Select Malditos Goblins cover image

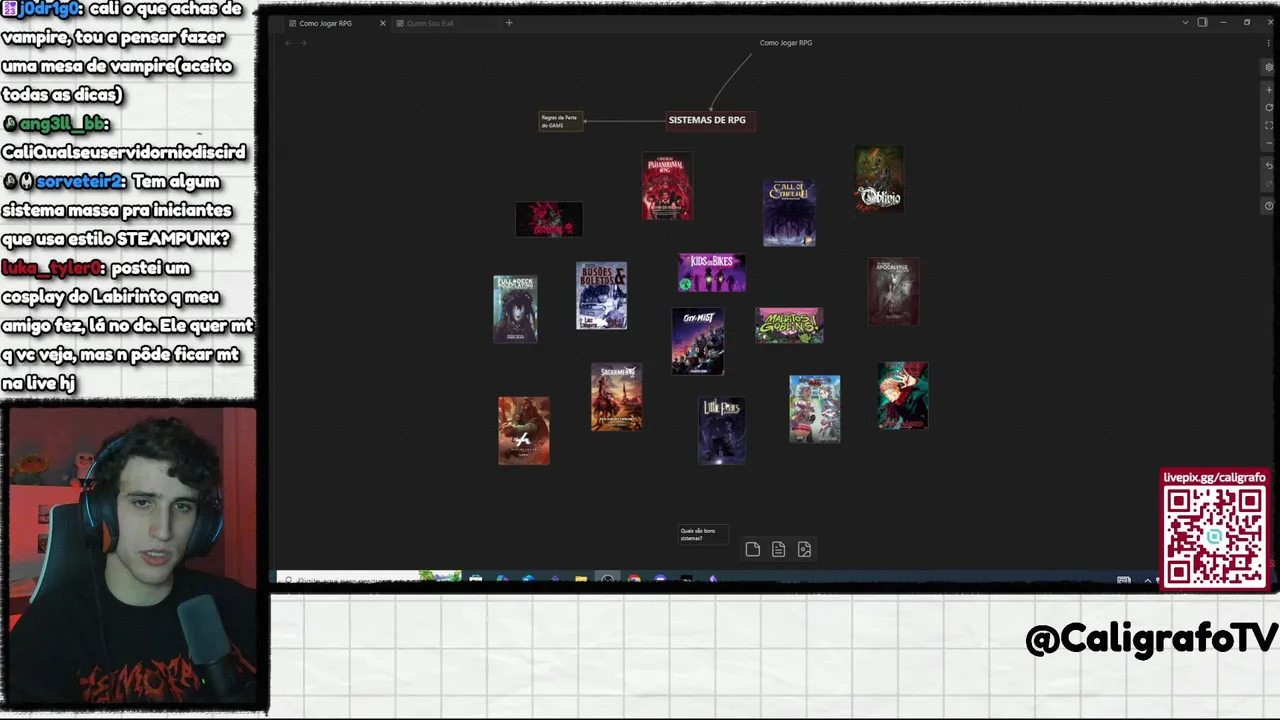click(x=790, y=325)
